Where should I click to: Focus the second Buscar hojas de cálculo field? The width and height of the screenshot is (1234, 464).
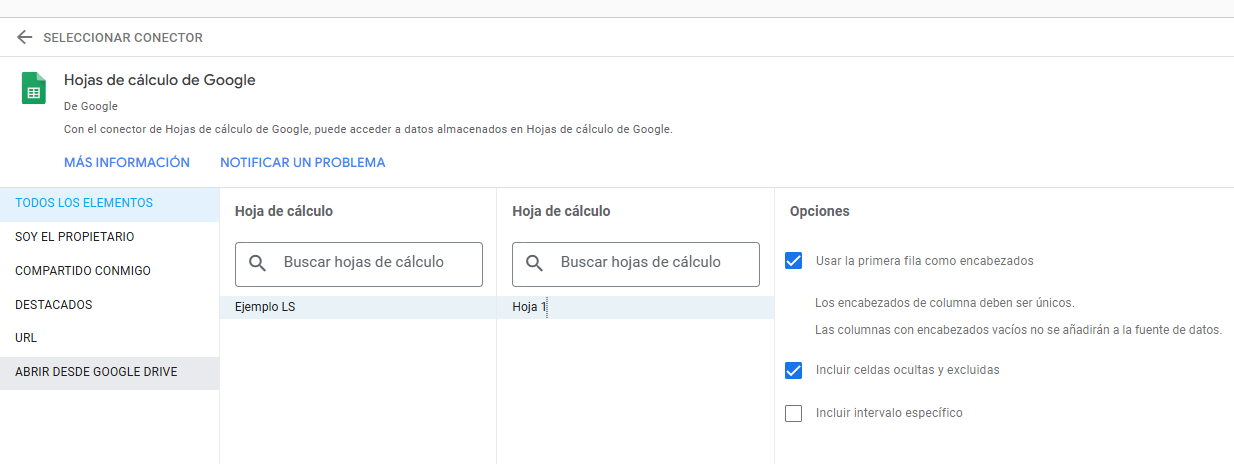coord(636,264)
